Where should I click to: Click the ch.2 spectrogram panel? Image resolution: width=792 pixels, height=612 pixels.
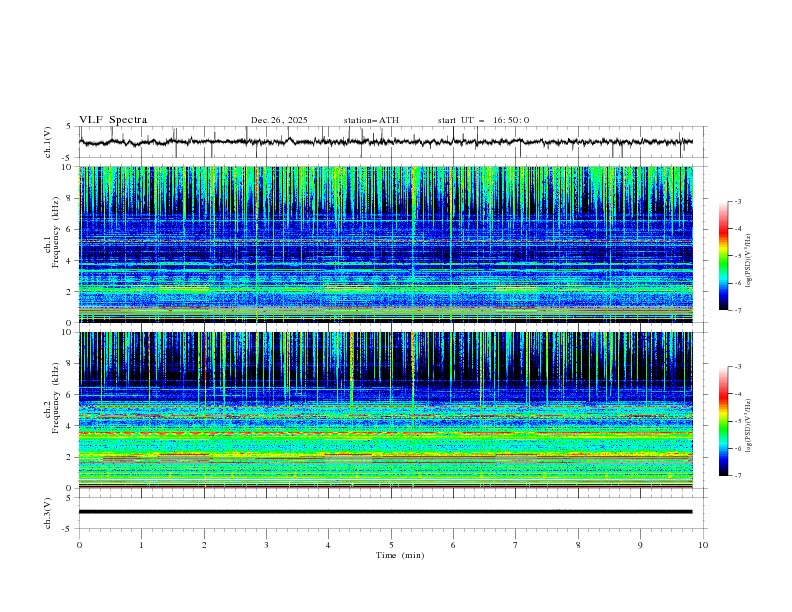[386, 410]
